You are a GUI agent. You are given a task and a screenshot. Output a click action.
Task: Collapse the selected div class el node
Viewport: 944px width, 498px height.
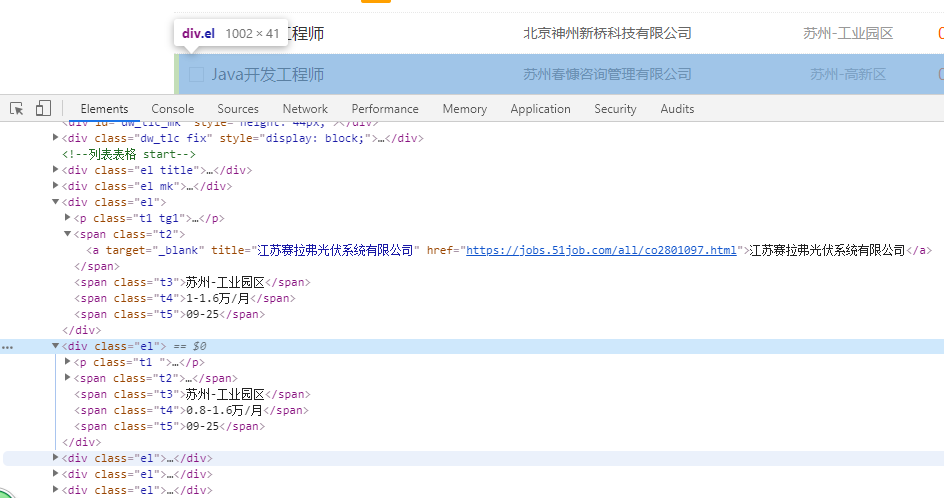[x=55, y=346]
